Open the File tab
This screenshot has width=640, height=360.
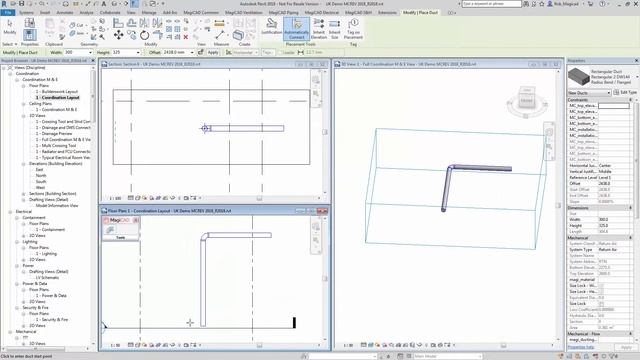(7, 13)
